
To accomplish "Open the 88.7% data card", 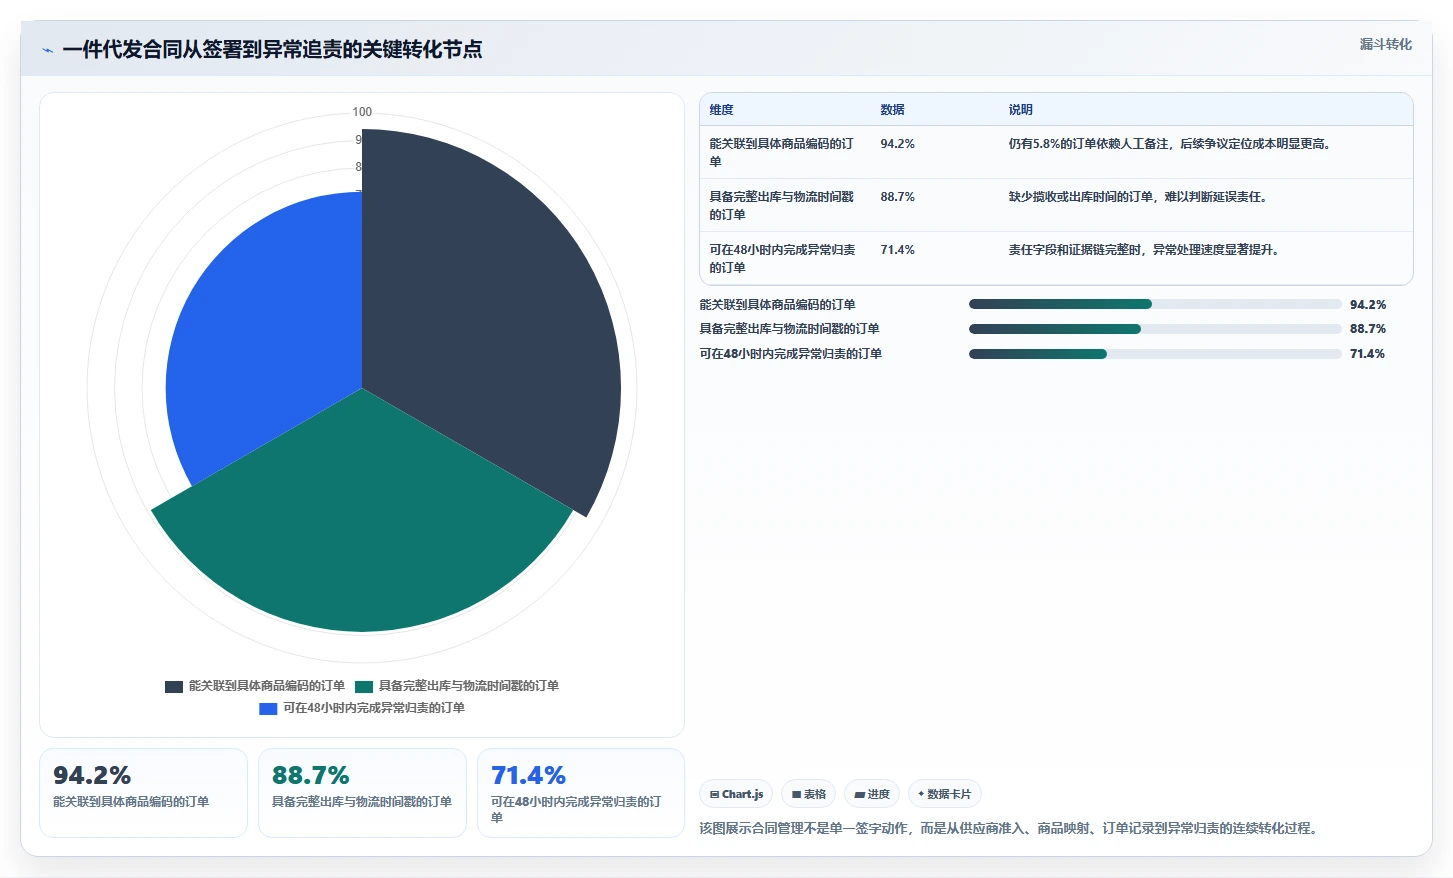I will click(362, 793).
